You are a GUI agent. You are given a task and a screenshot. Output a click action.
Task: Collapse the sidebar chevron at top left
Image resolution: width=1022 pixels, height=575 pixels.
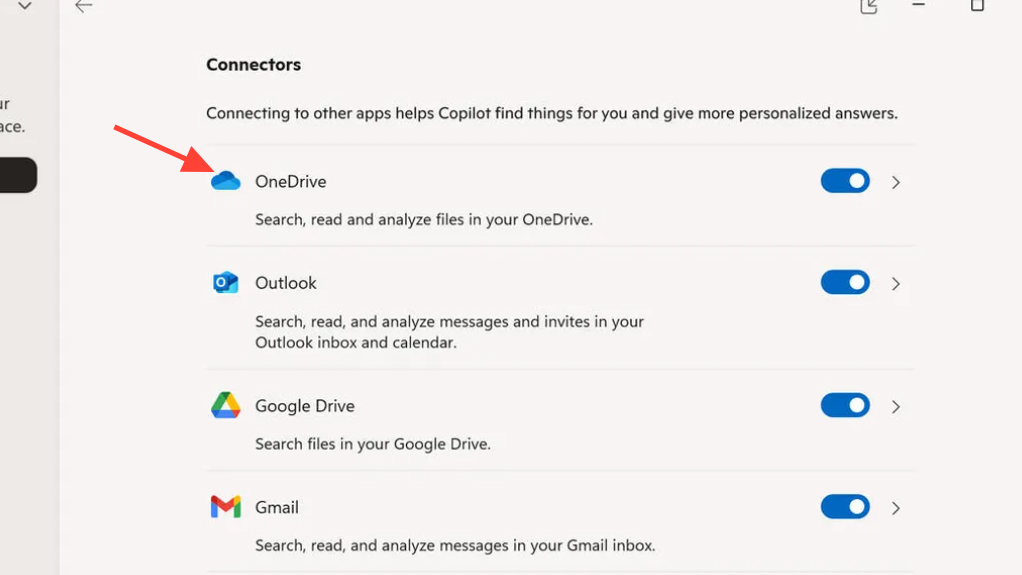(25, 6)
